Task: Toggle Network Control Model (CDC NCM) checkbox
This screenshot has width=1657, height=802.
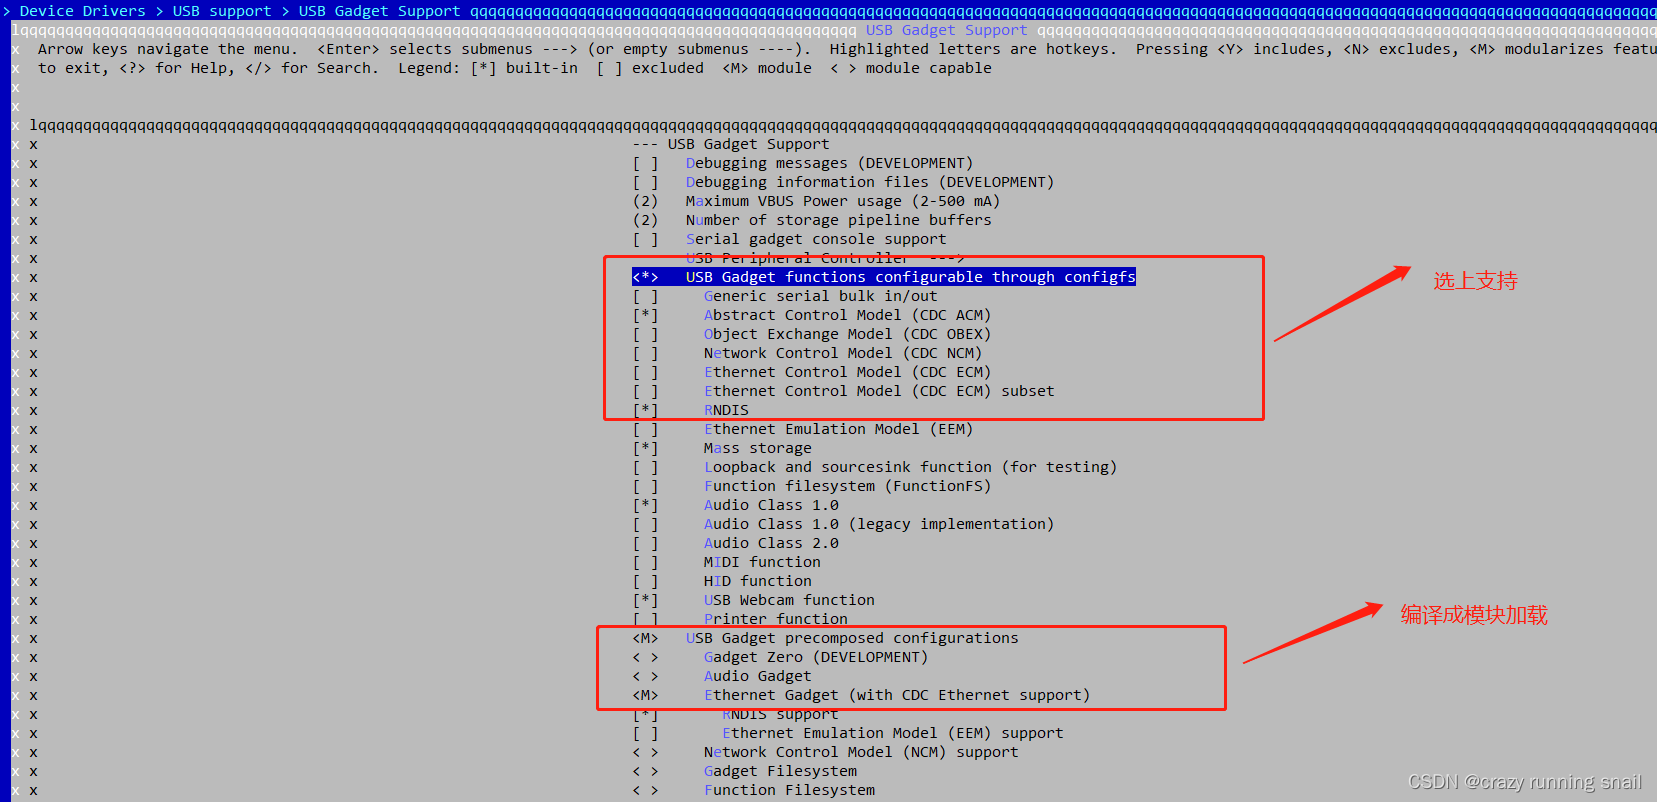Action: pos(646,353)
